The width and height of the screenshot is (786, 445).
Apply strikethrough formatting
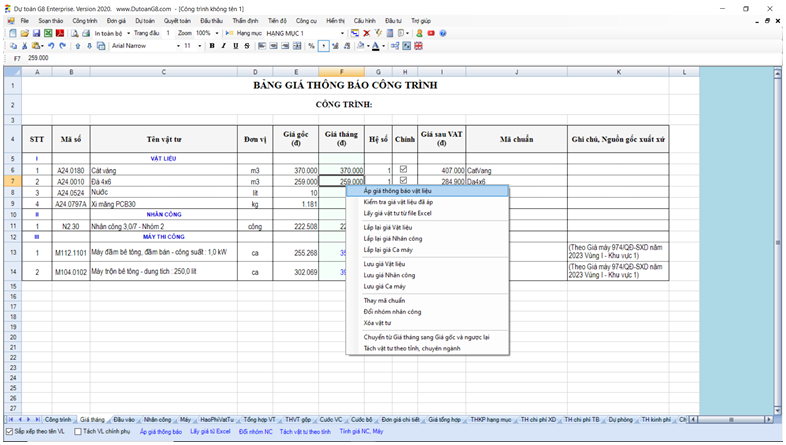coord(247,46)
